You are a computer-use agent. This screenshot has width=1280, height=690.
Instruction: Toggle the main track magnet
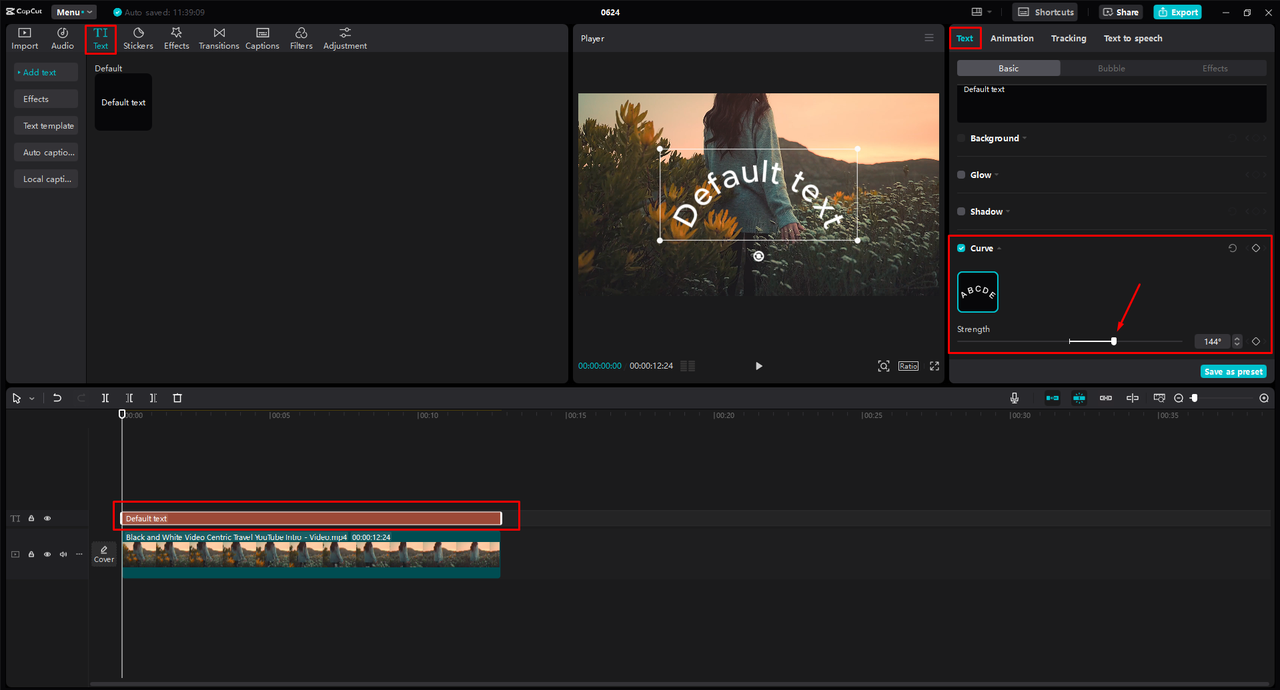coord(1052,398)
